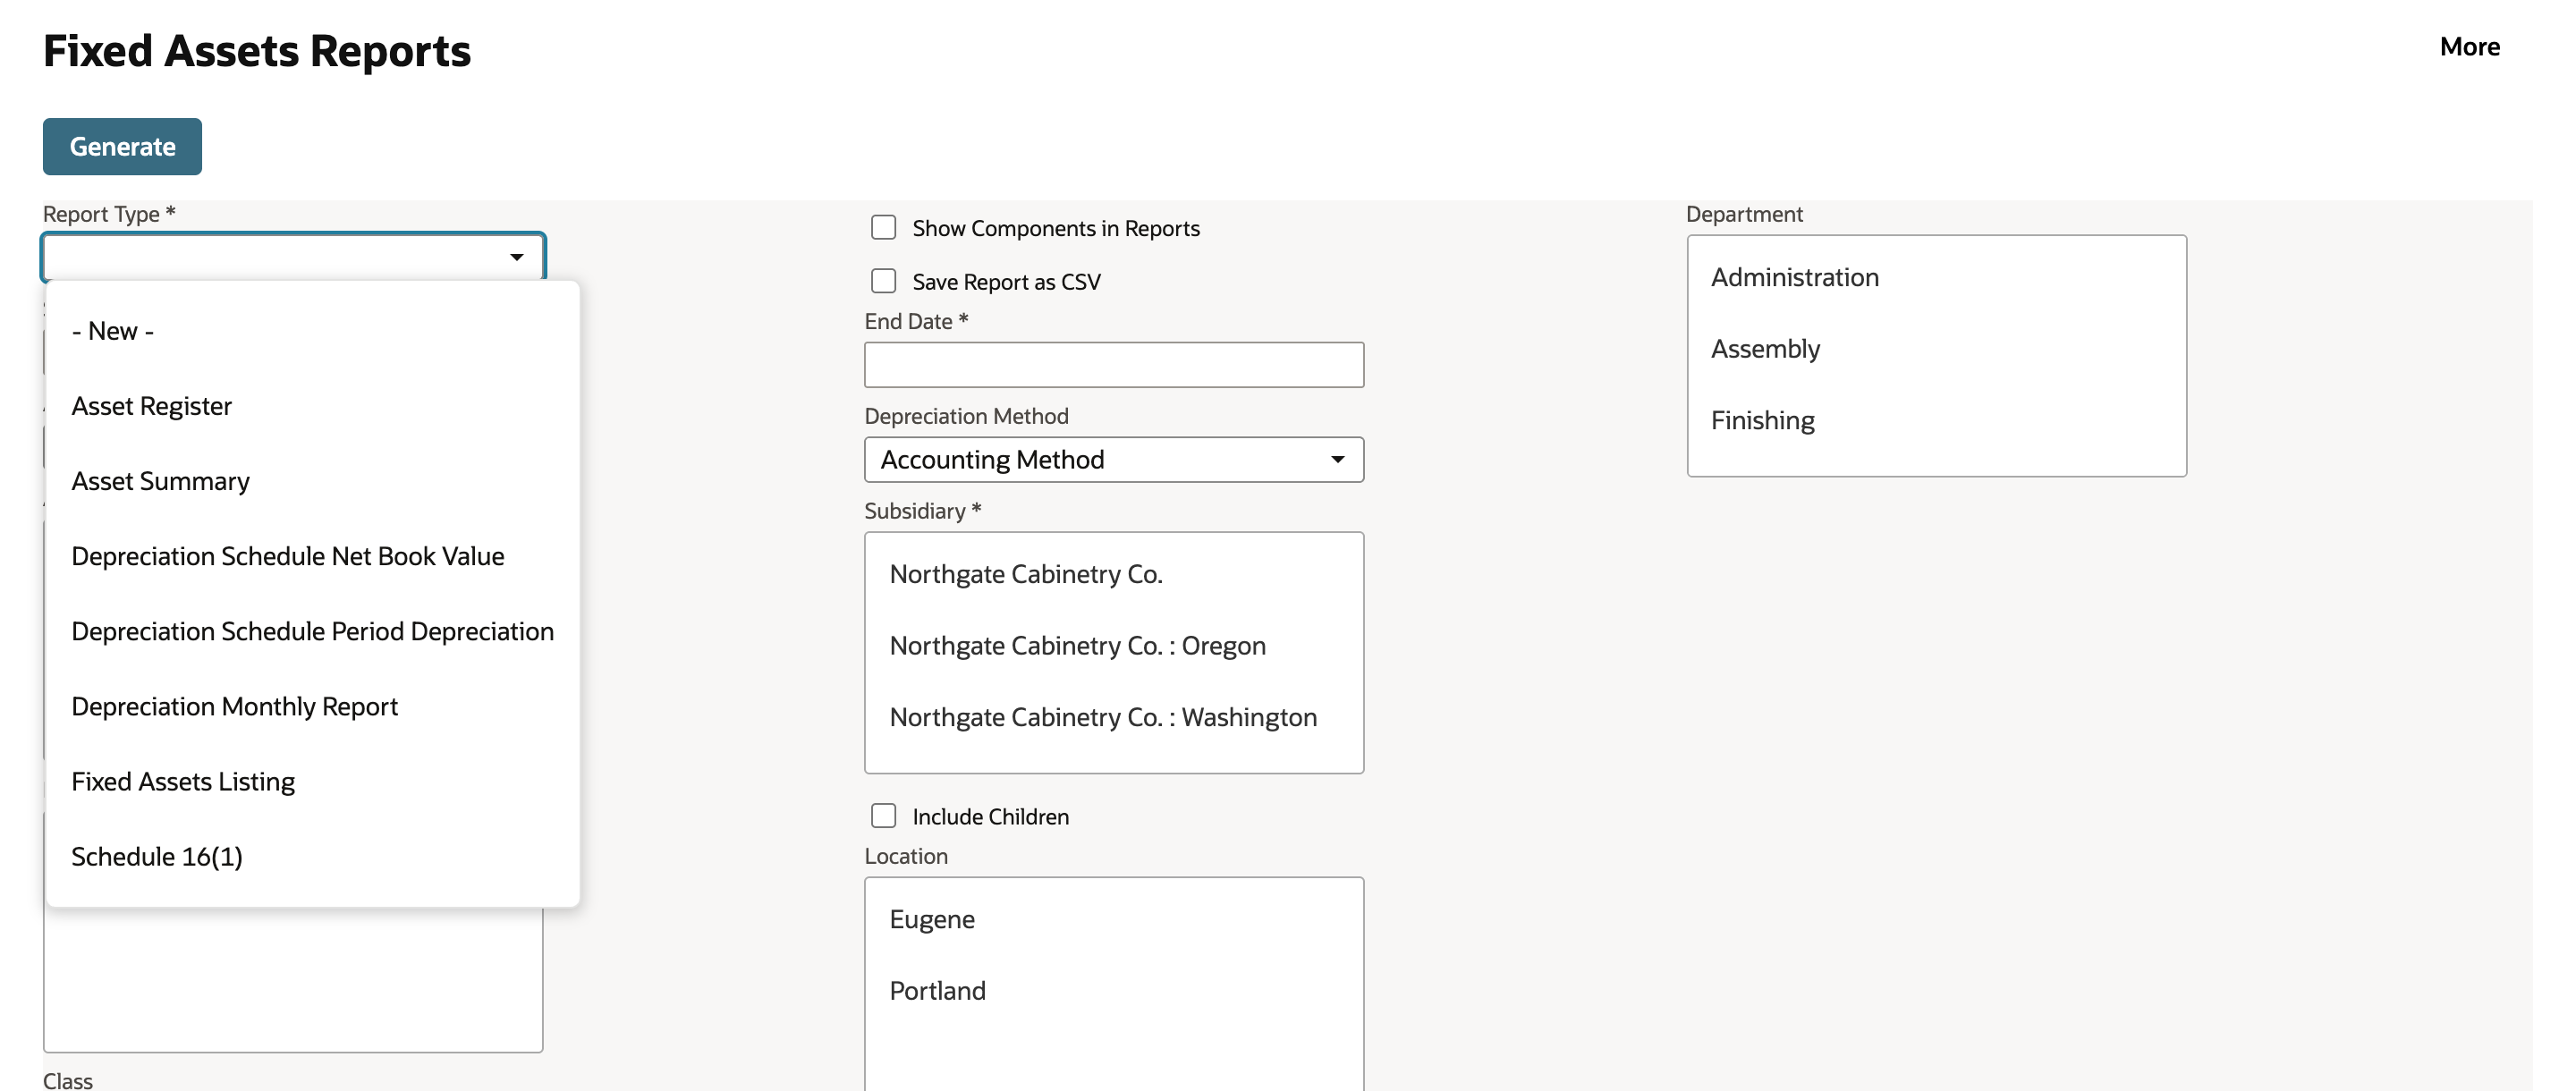Tick Save Report as CSV checkbox
2576x1091 pixels.
883,281
